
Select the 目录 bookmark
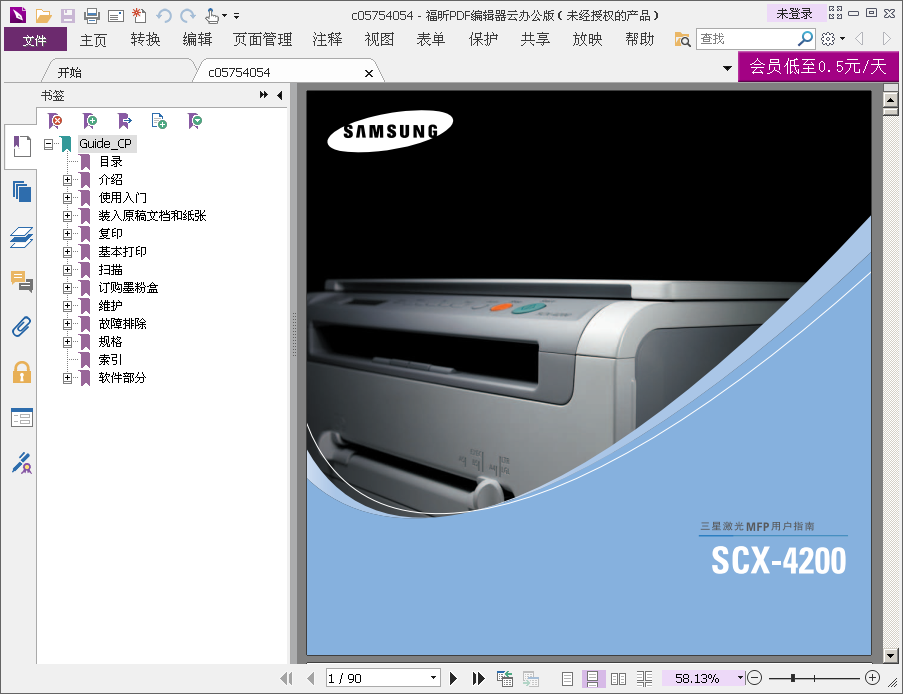(x=111, y=162)
